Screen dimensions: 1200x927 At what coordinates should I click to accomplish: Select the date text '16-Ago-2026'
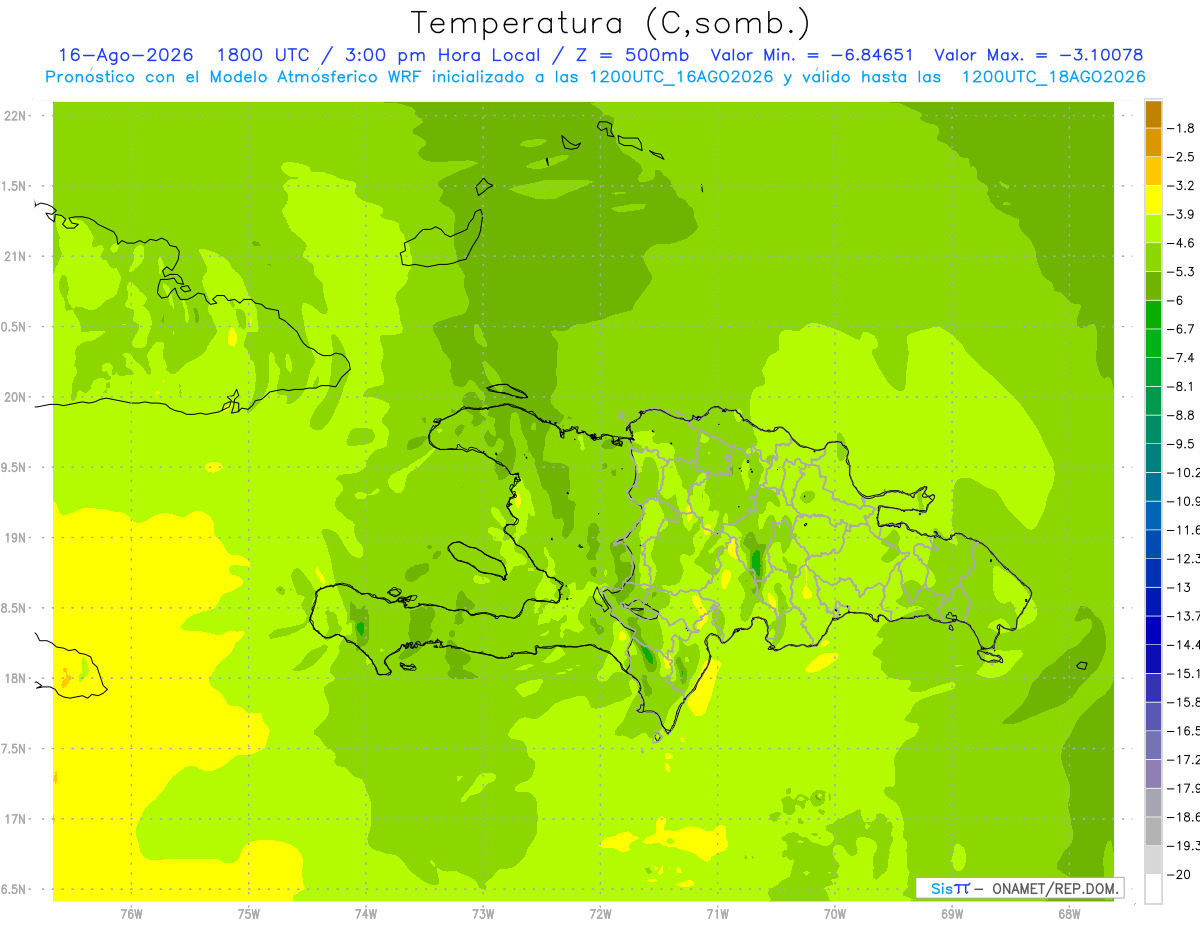click(126, 55)
